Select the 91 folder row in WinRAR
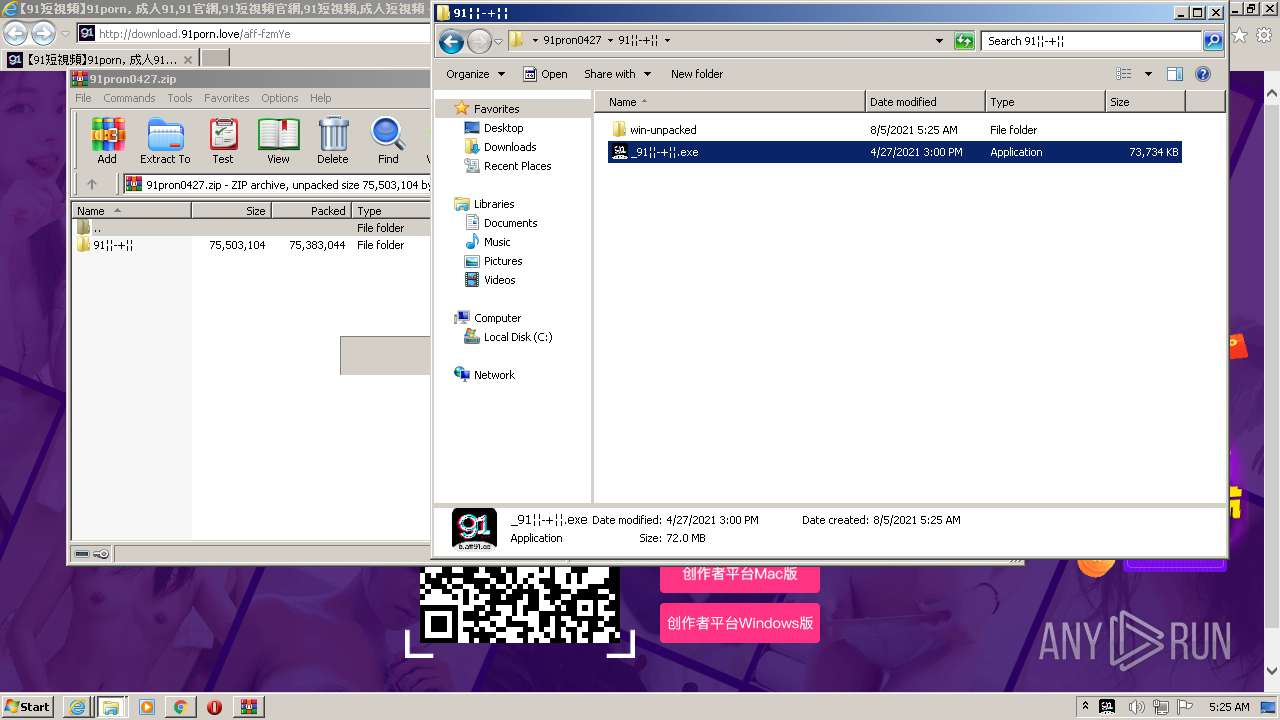 [x=250, y=245]
